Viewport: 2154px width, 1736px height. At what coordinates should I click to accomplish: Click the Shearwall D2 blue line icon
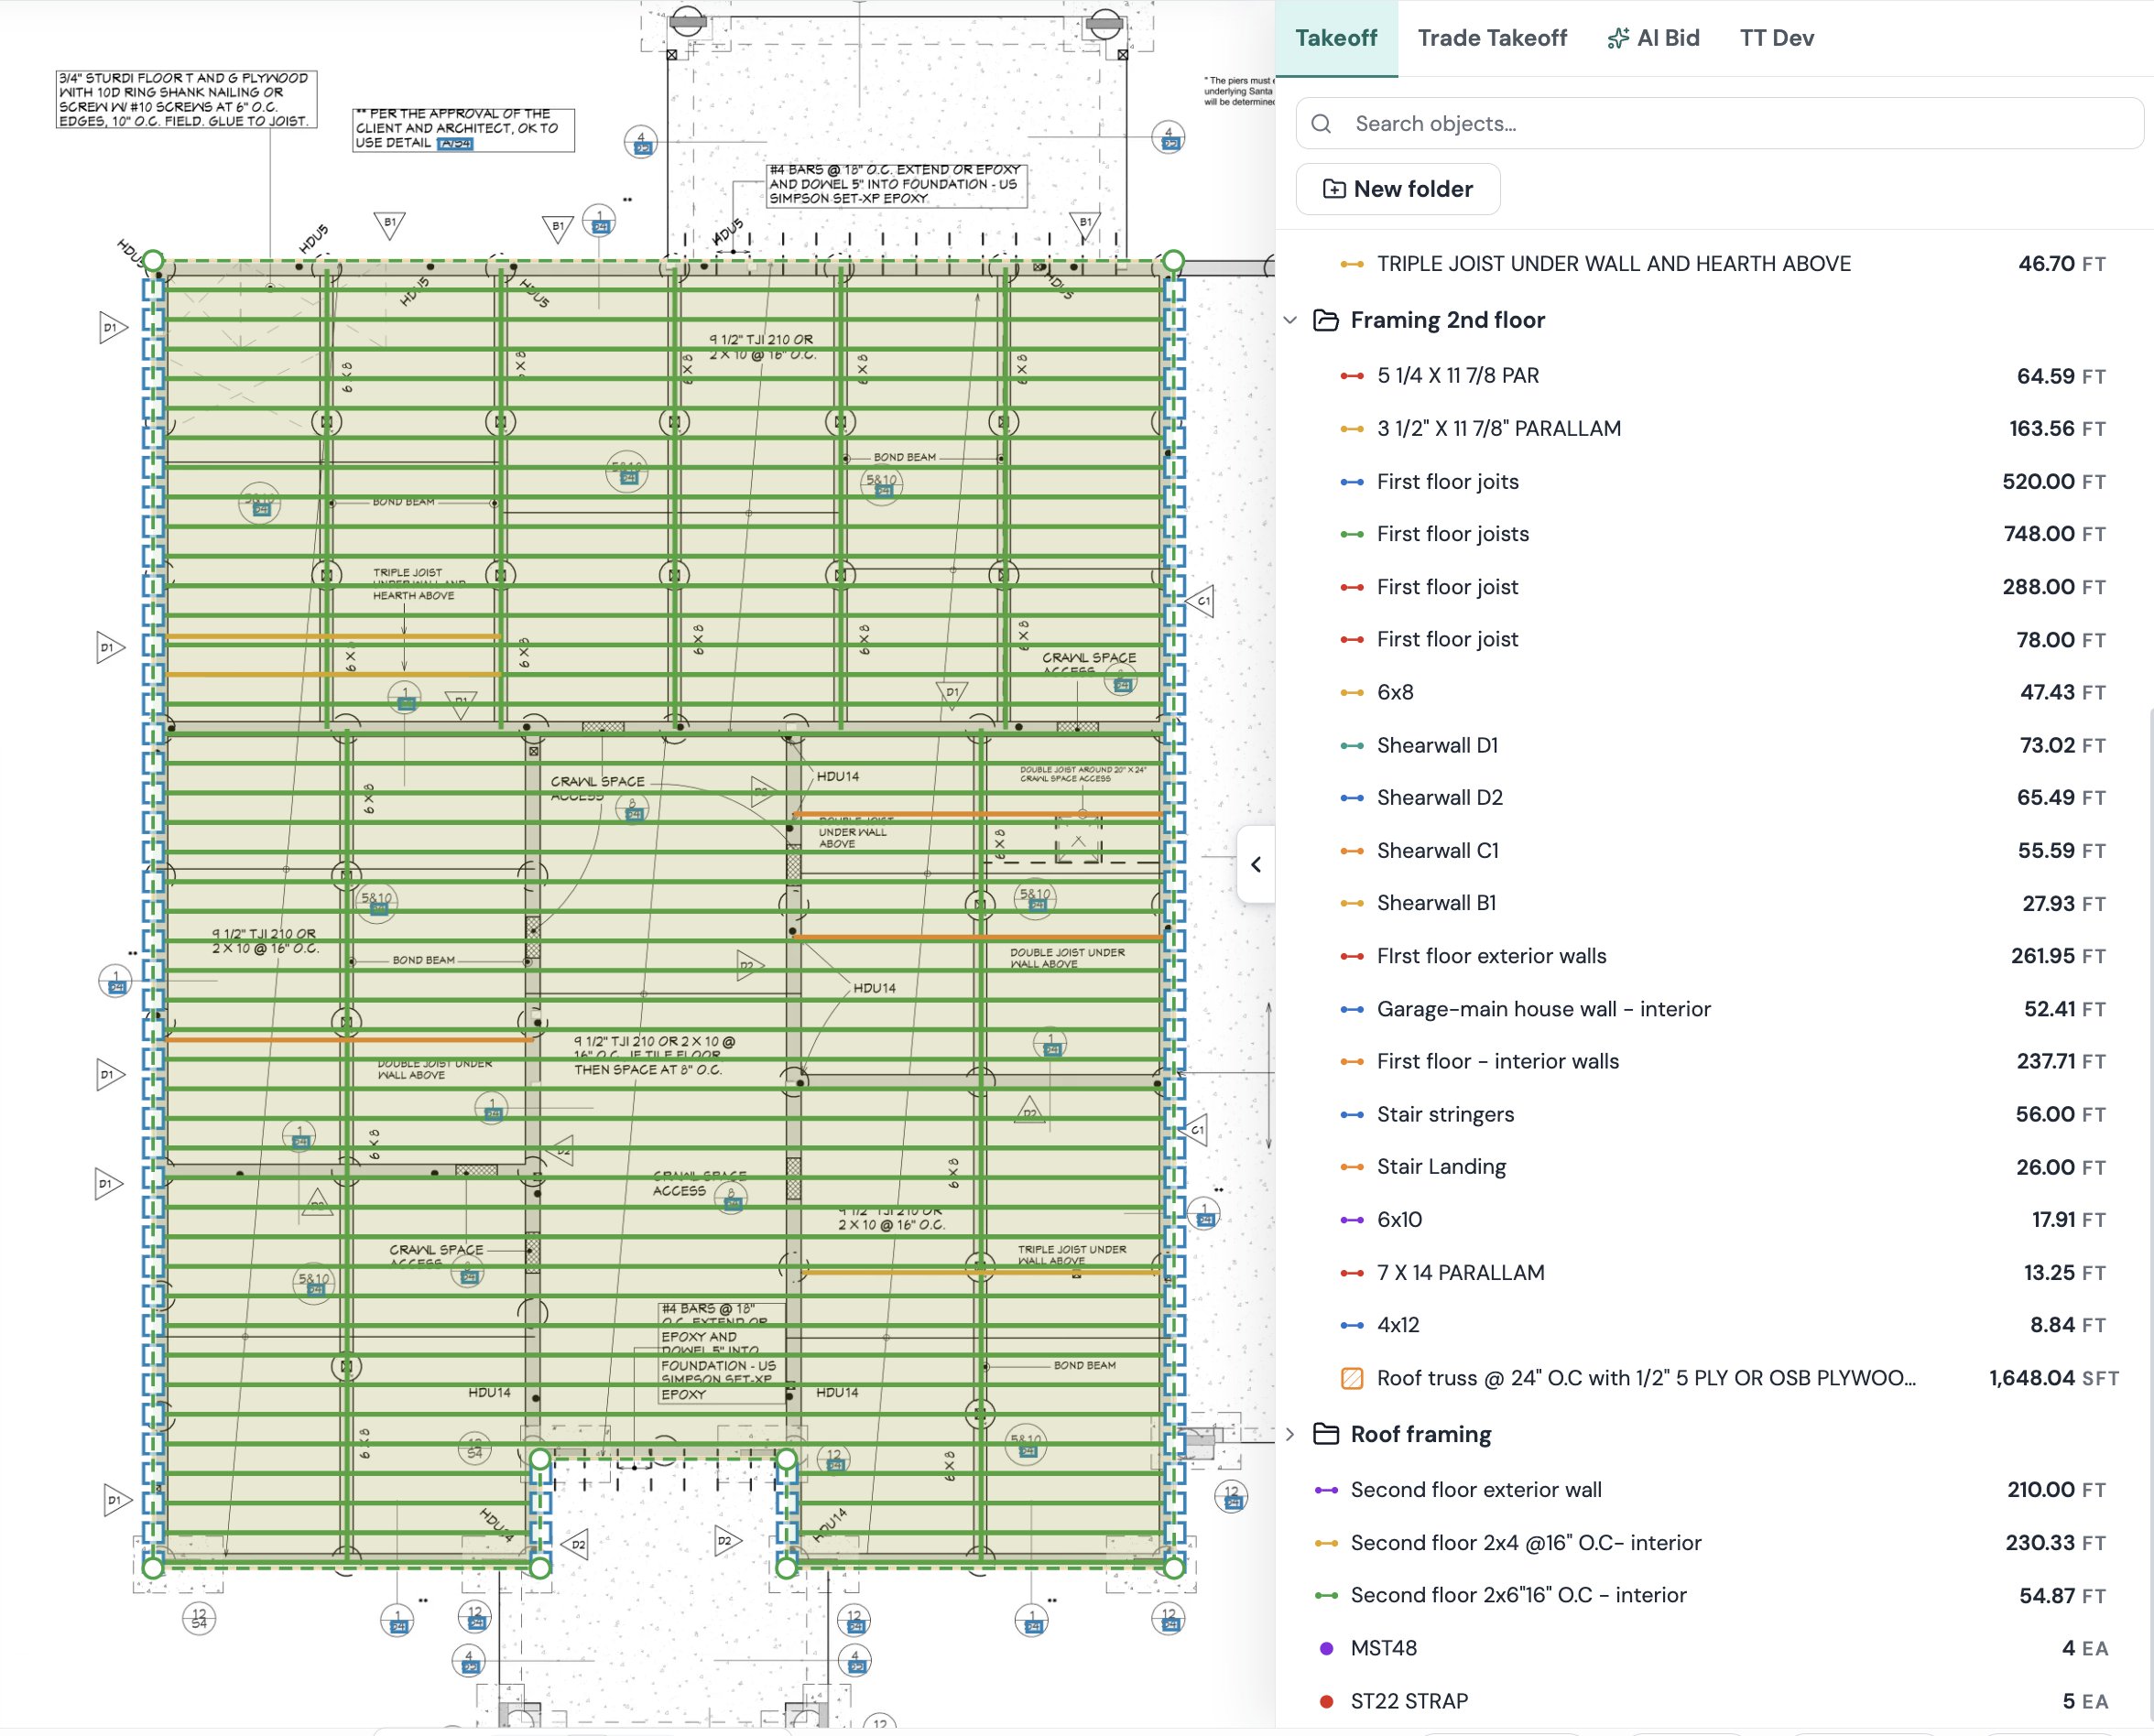tap(1351, 798)
